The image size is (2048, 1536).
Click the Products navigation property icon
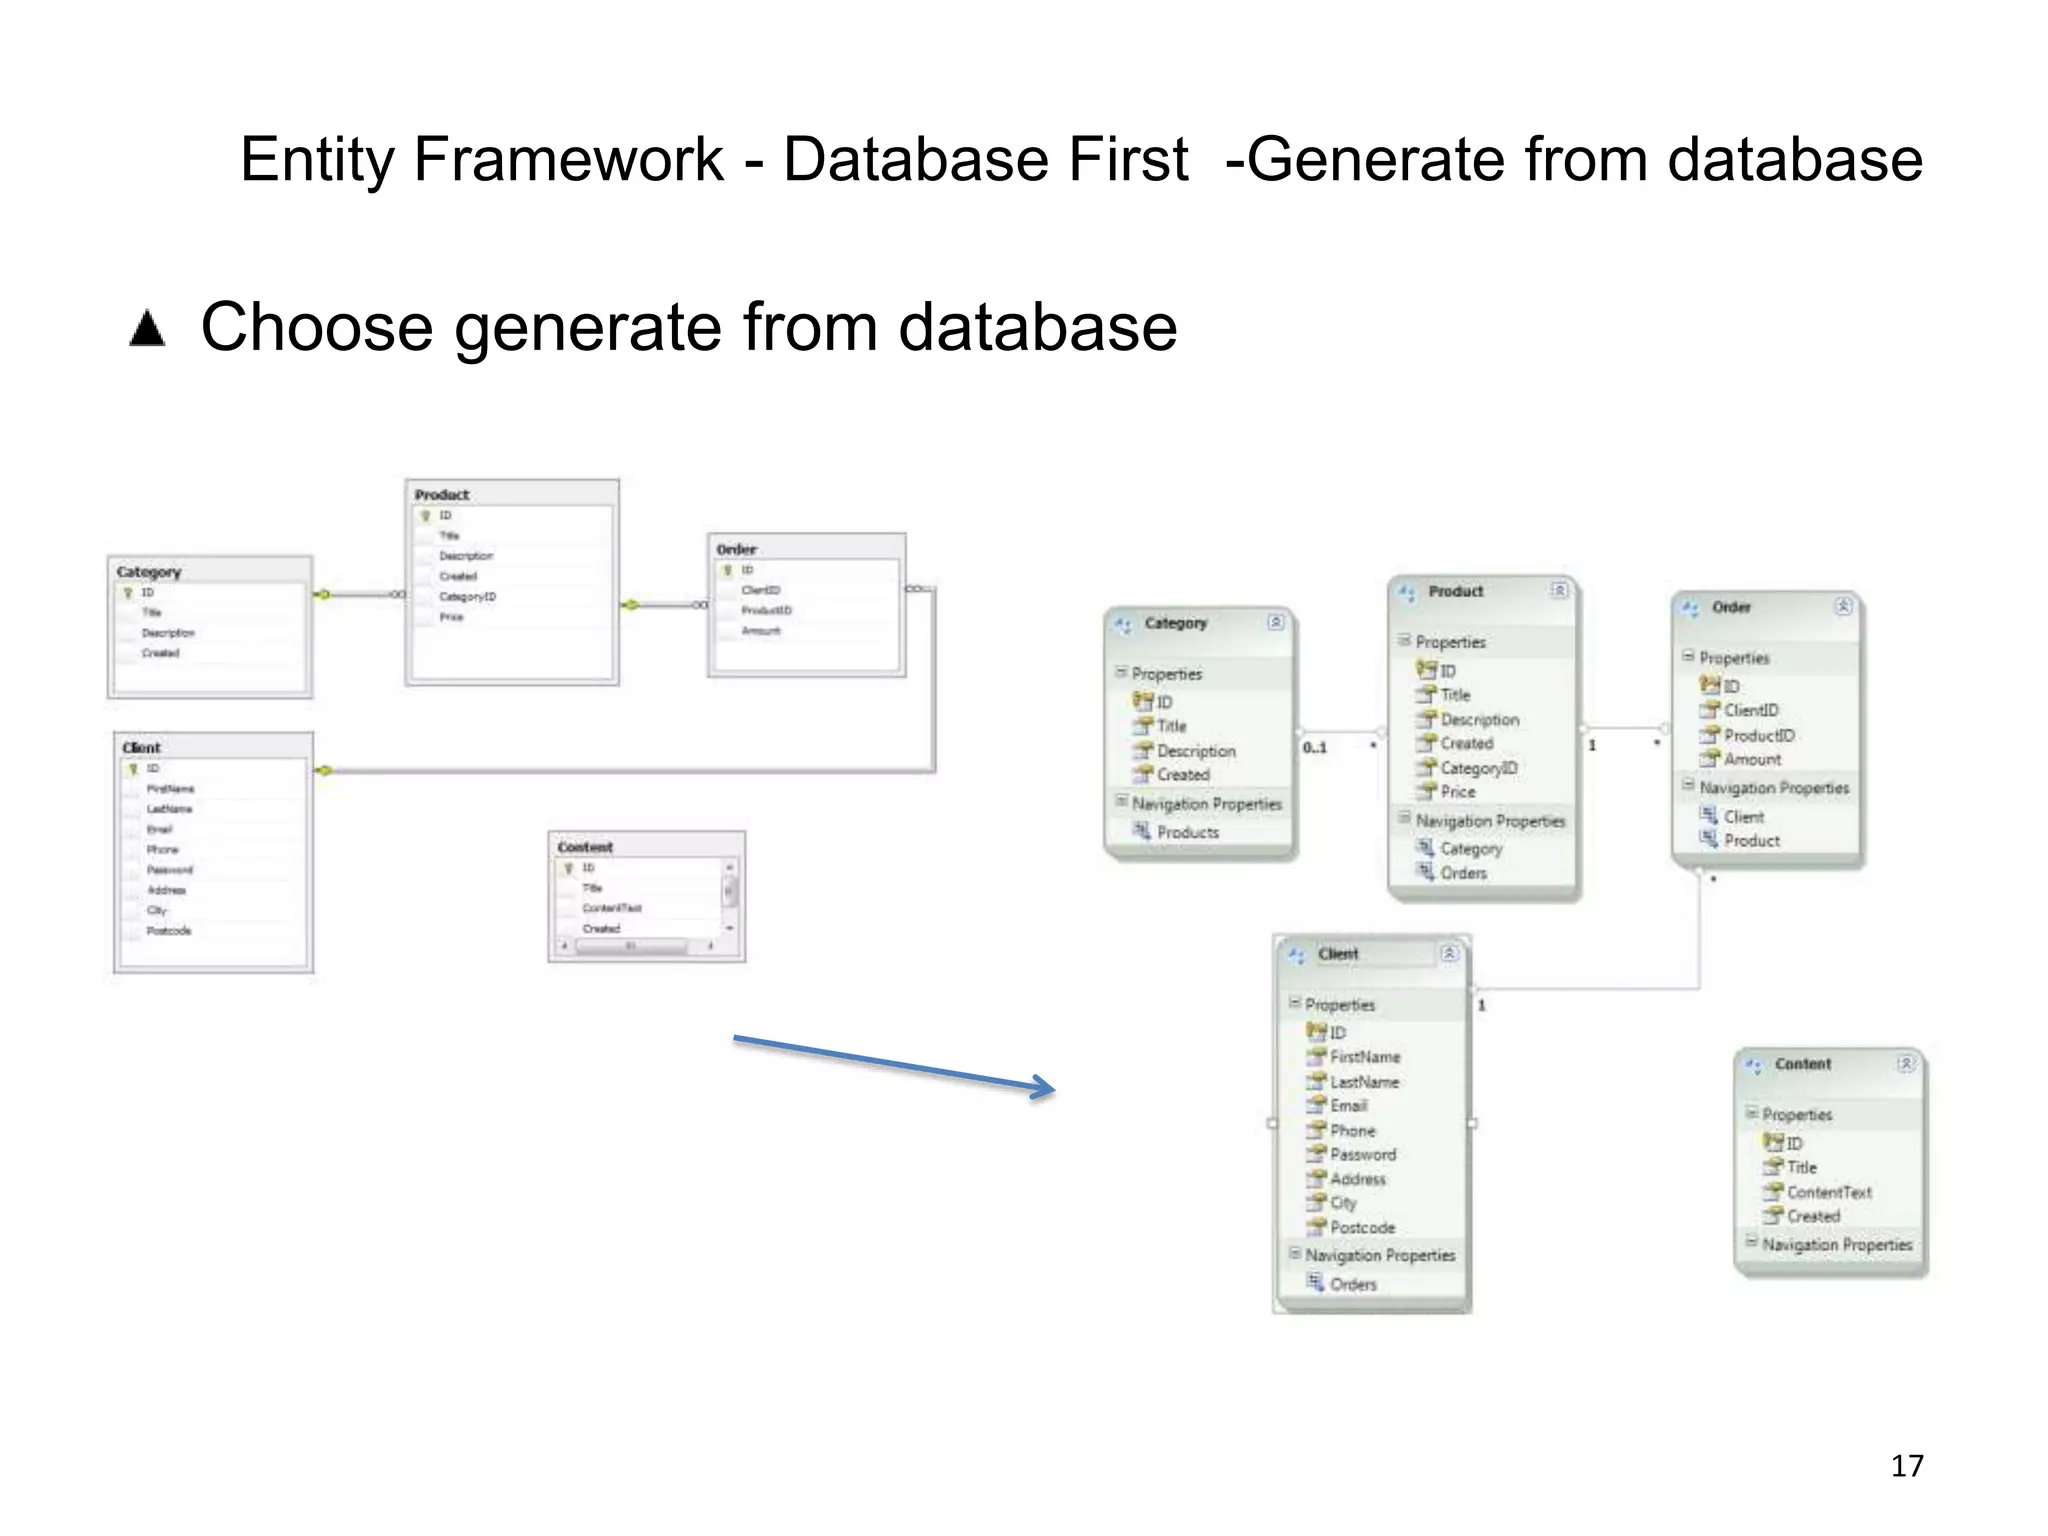(1142, 831)
